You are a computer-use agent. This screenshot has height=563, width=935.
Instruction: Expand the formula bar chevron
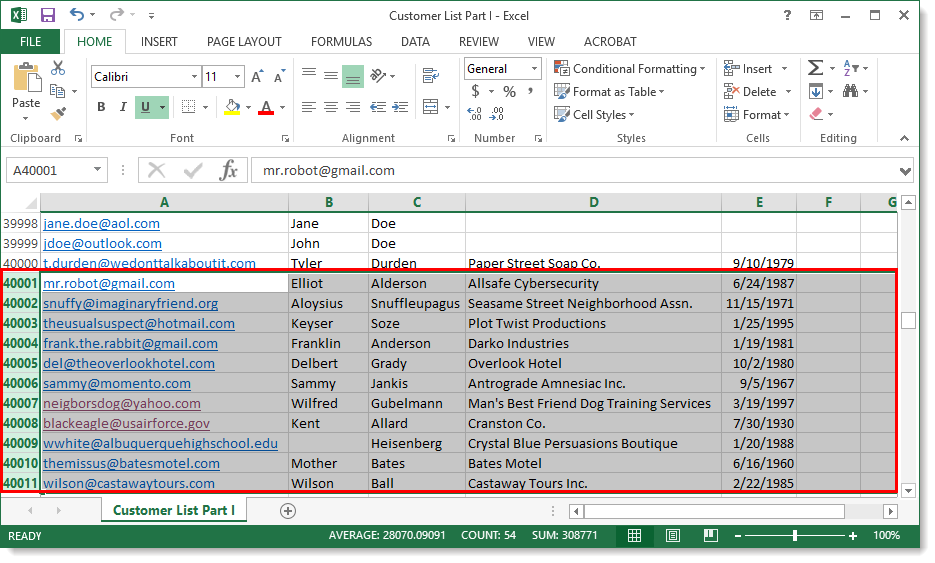tap(905, 172)
